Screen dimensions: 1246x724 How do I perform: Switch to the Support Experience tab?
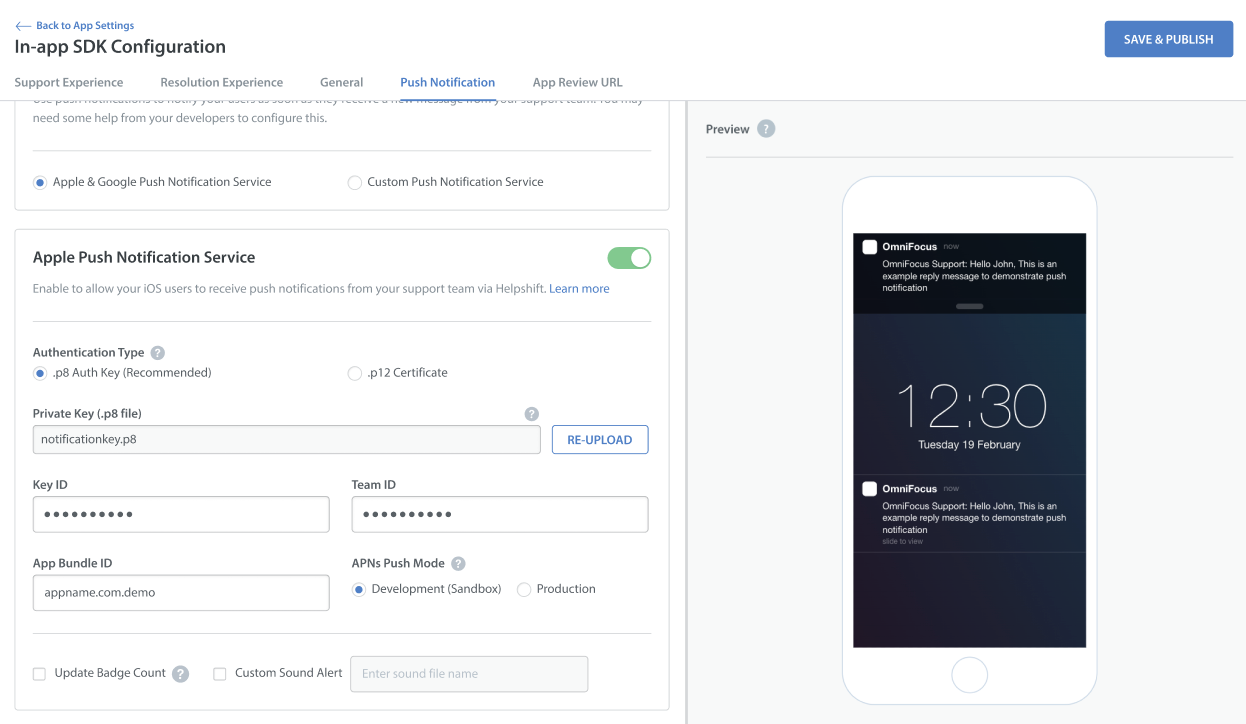click(69, 82)
